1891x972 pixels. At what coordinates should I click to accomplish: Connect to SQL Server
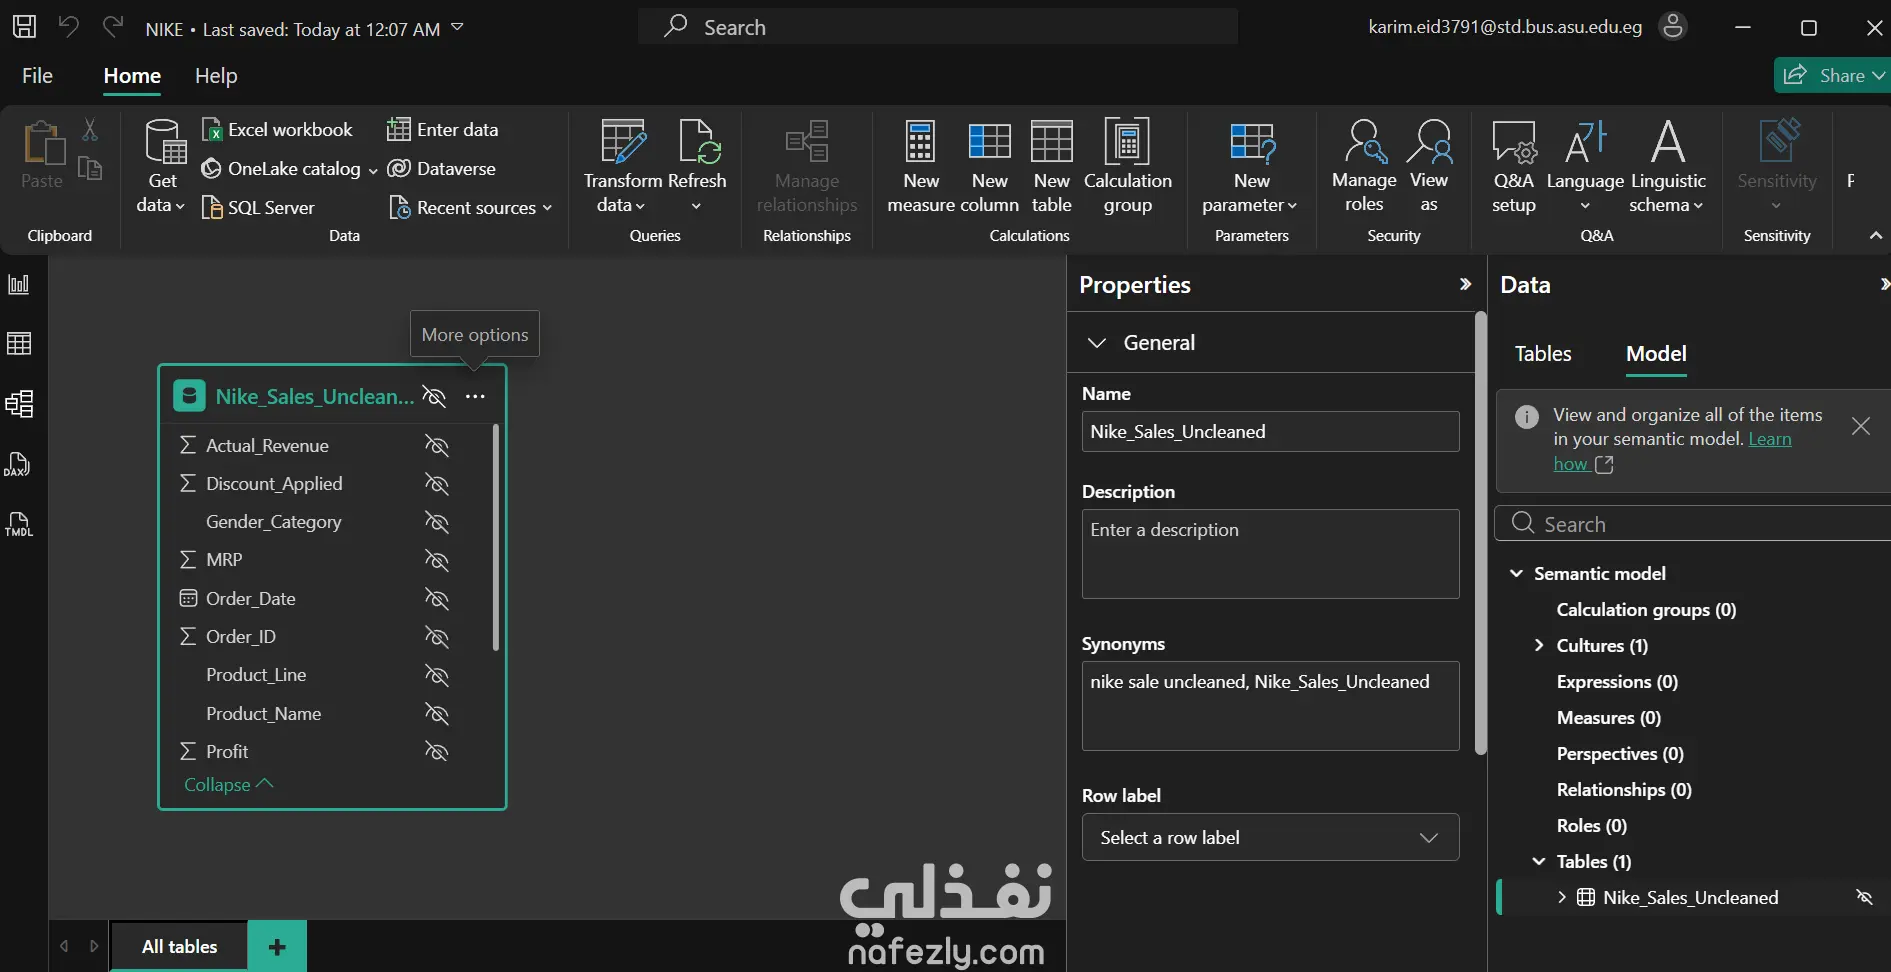tap(258, 208)
